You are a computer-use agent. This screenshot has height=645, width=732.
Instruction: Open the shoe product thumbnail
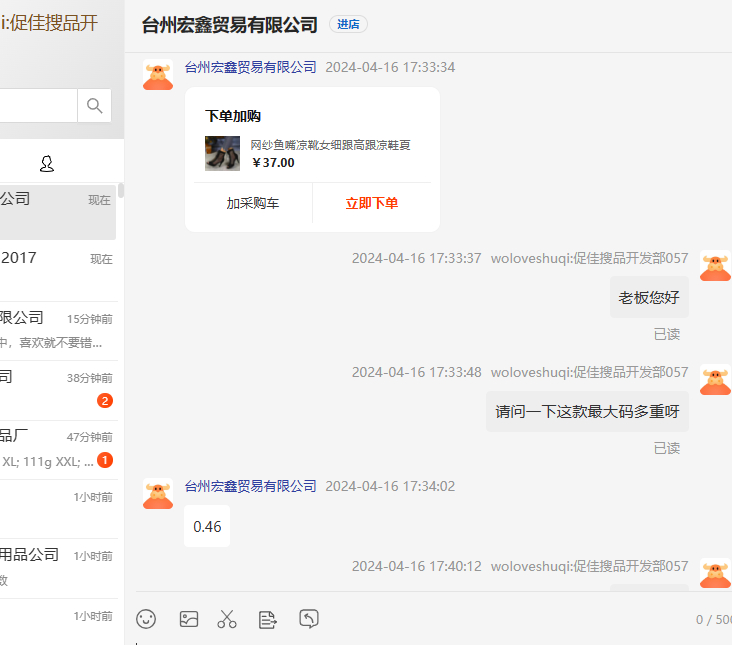tap(222, 153)
